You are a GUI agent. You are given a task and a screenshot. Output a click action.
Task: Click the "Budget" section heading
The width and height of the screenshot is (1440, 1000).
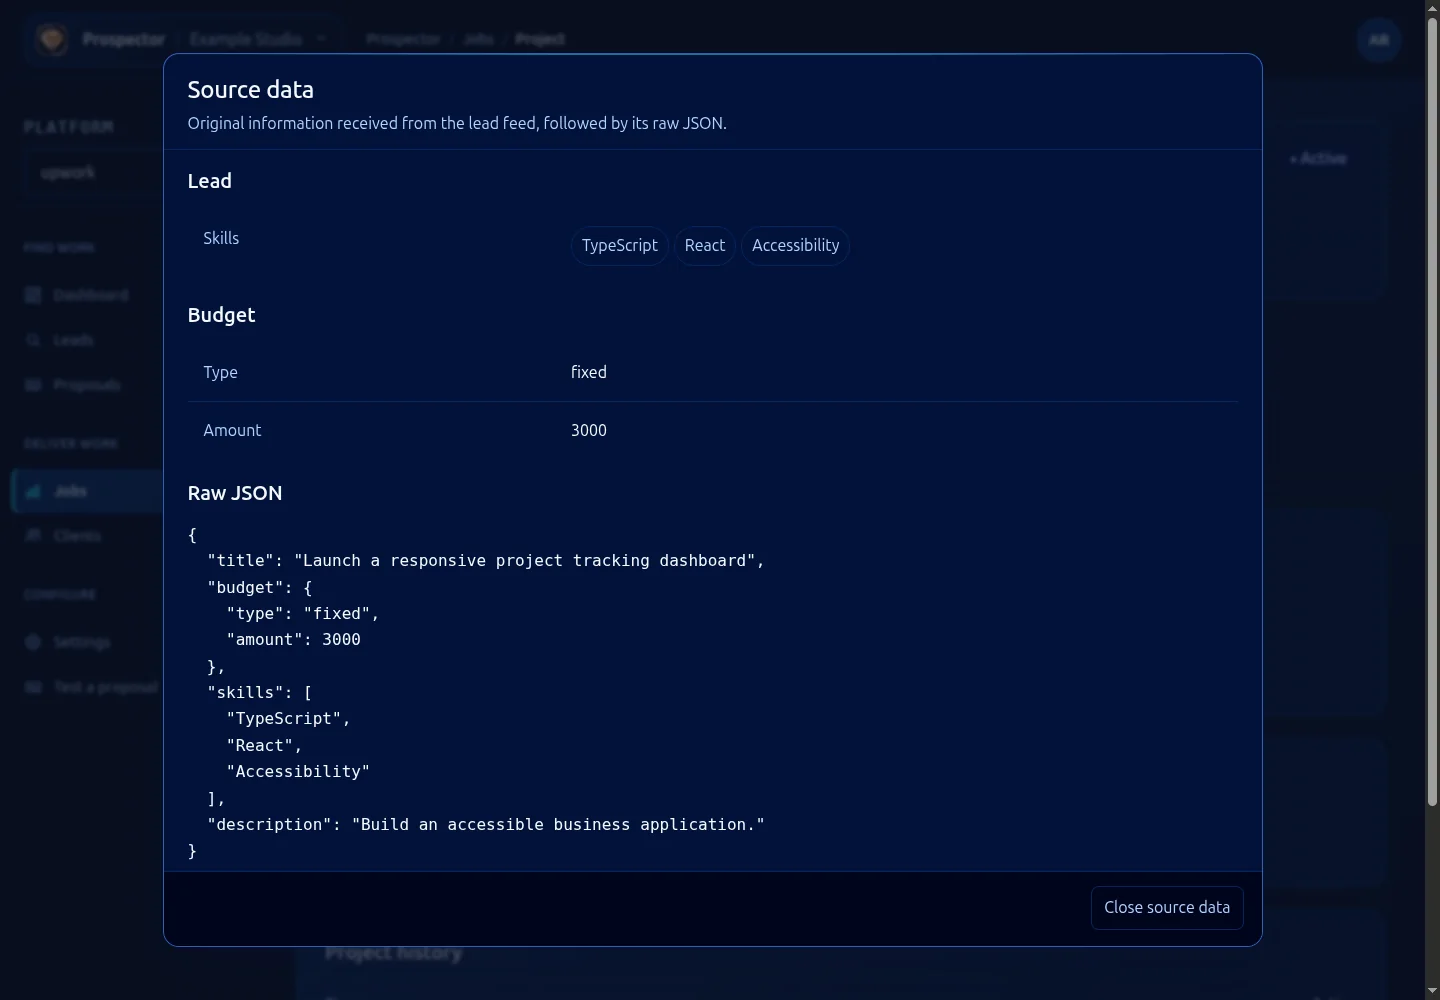pos(222,315)
